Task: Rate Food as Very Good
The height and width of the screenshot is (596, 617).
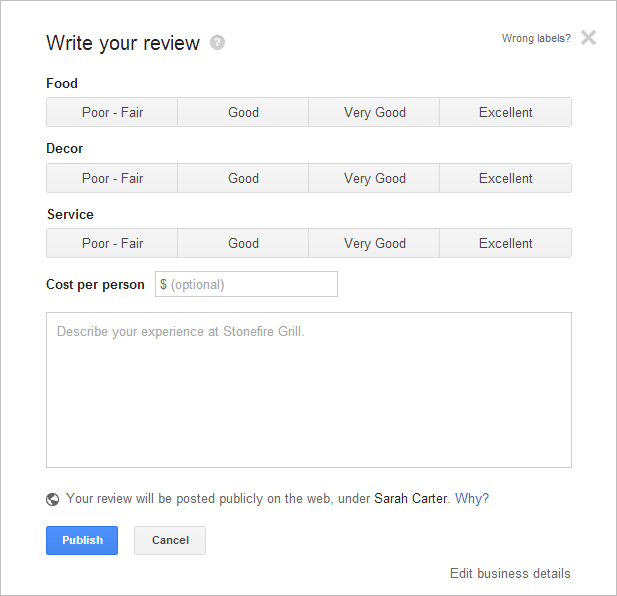Action: click(x=374, y=112)
